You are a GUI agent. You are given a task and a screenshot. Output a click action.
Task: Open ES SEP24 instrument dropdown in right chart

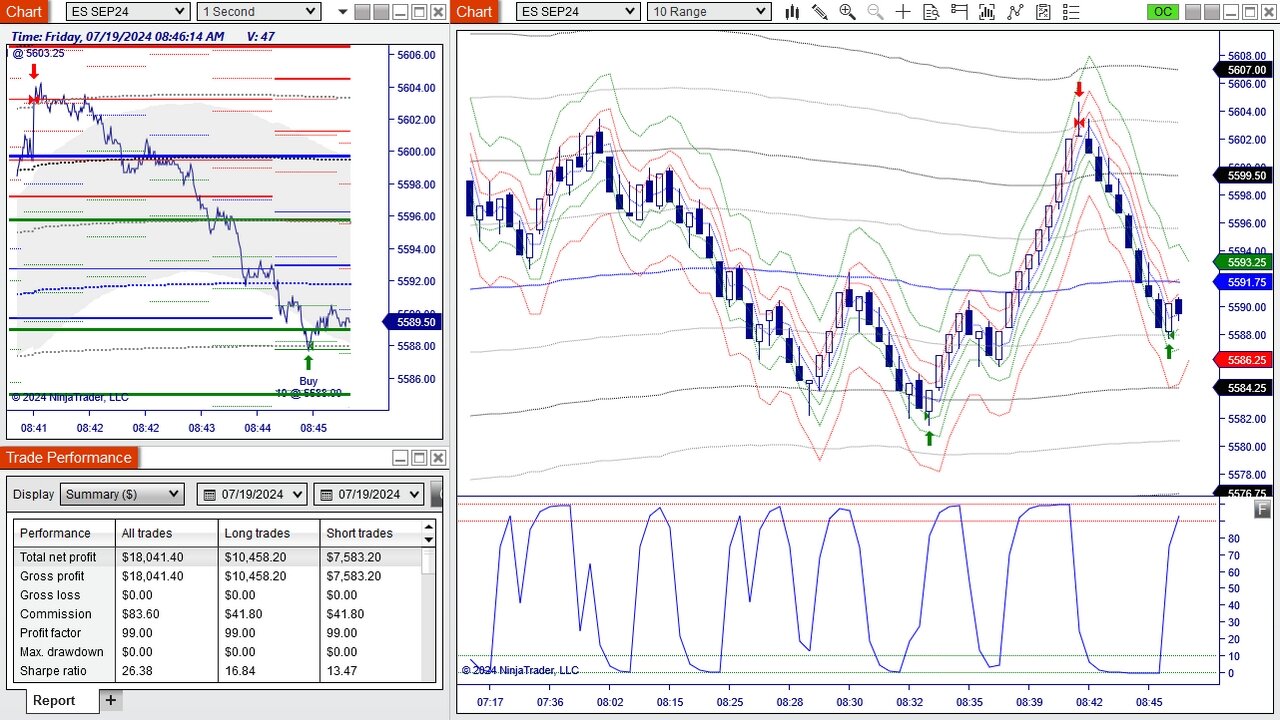[578, 12]
